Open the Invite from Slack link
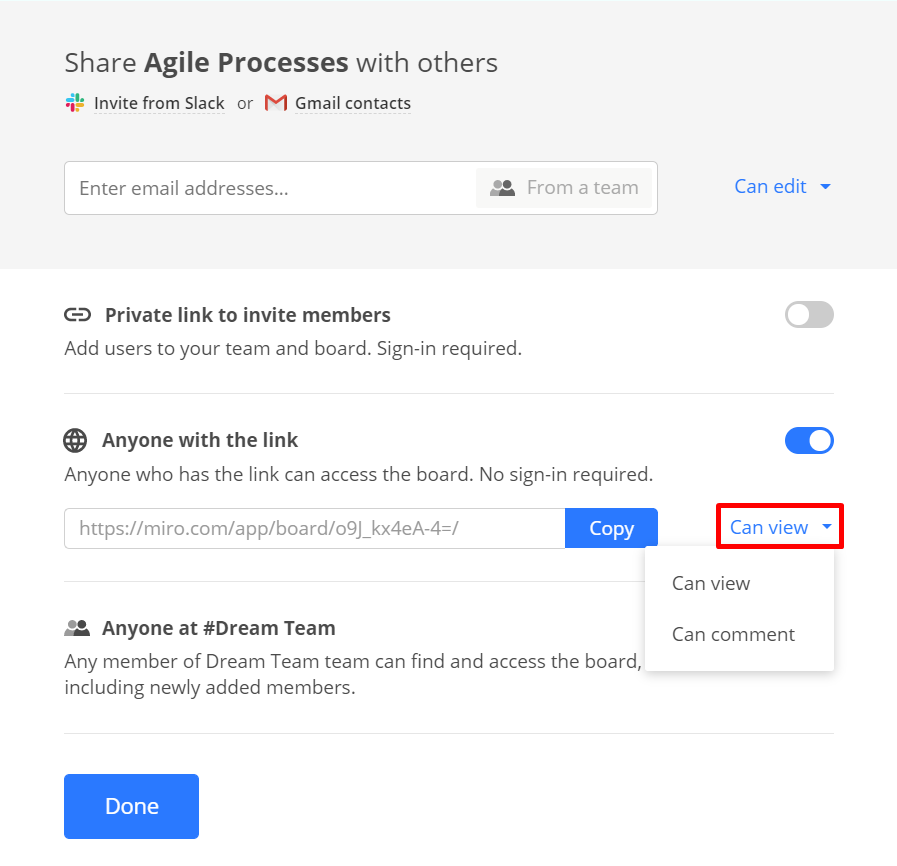The width and height of the screenshot is (897, 866). [x=159, y=103]
